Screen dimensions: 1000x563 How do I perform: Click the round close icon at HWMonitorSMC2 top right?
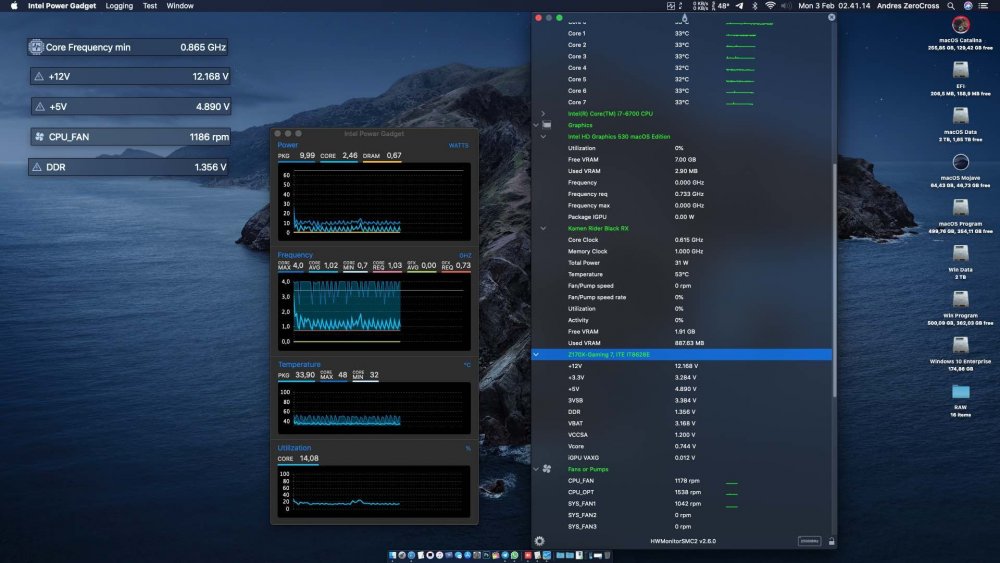831,17
